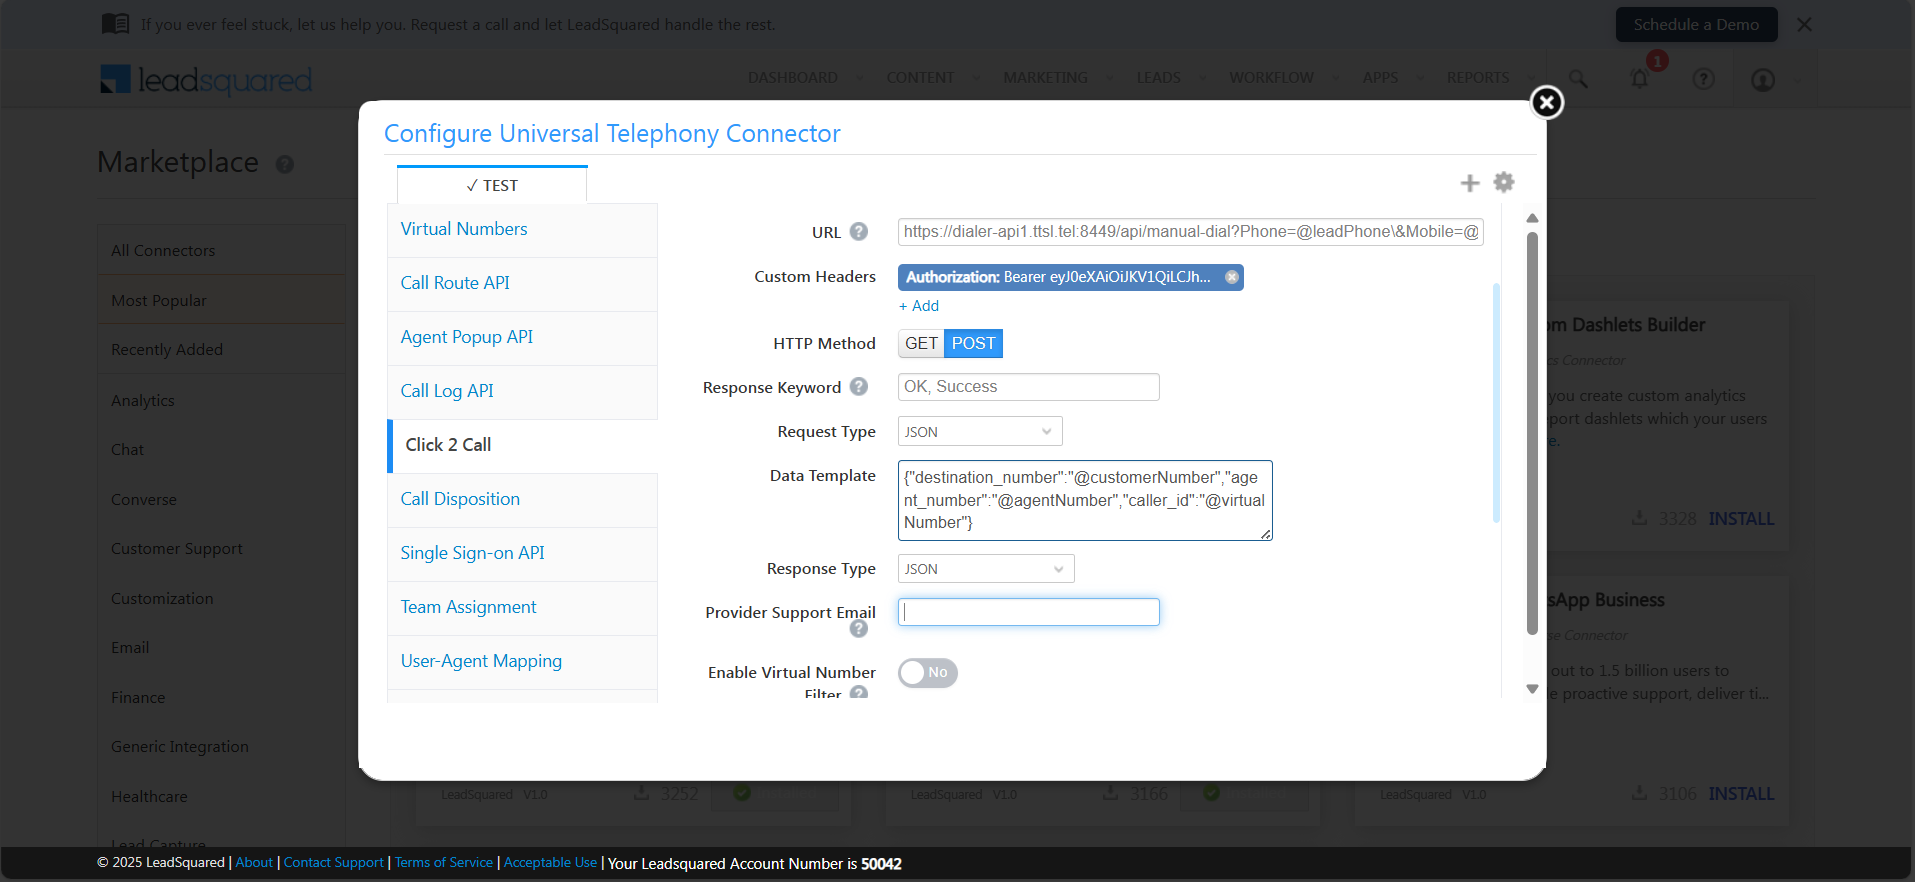Click the Provider Support Email help icon
The image size is (1915, 882).
pyautogui.click(x=858, y=629)
